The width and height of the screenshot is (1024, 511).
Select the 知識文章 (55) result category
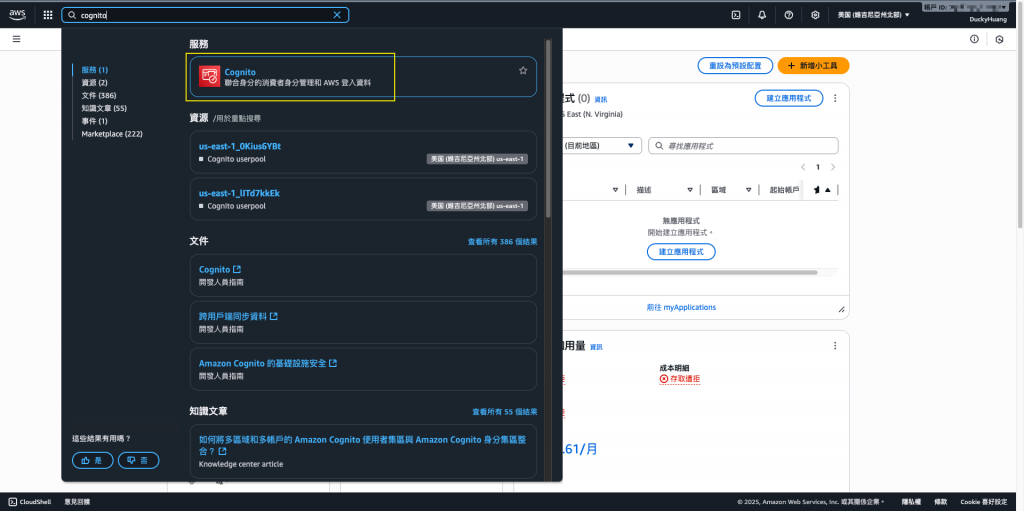tap(104, 108)
